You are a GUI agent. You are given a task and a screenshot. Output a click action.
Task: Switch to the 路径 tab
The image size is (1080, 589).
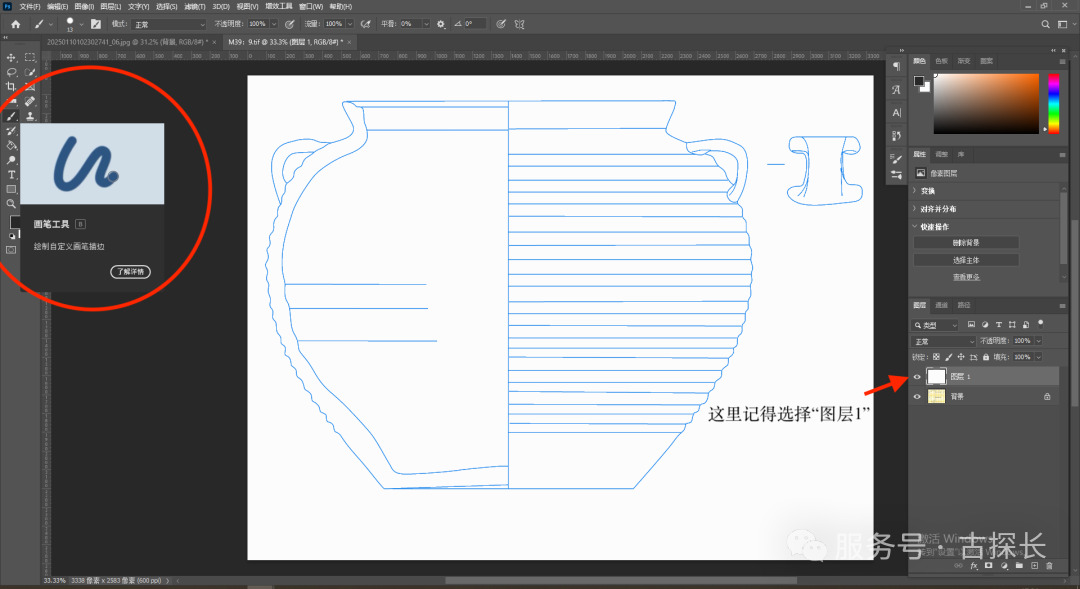964,305
